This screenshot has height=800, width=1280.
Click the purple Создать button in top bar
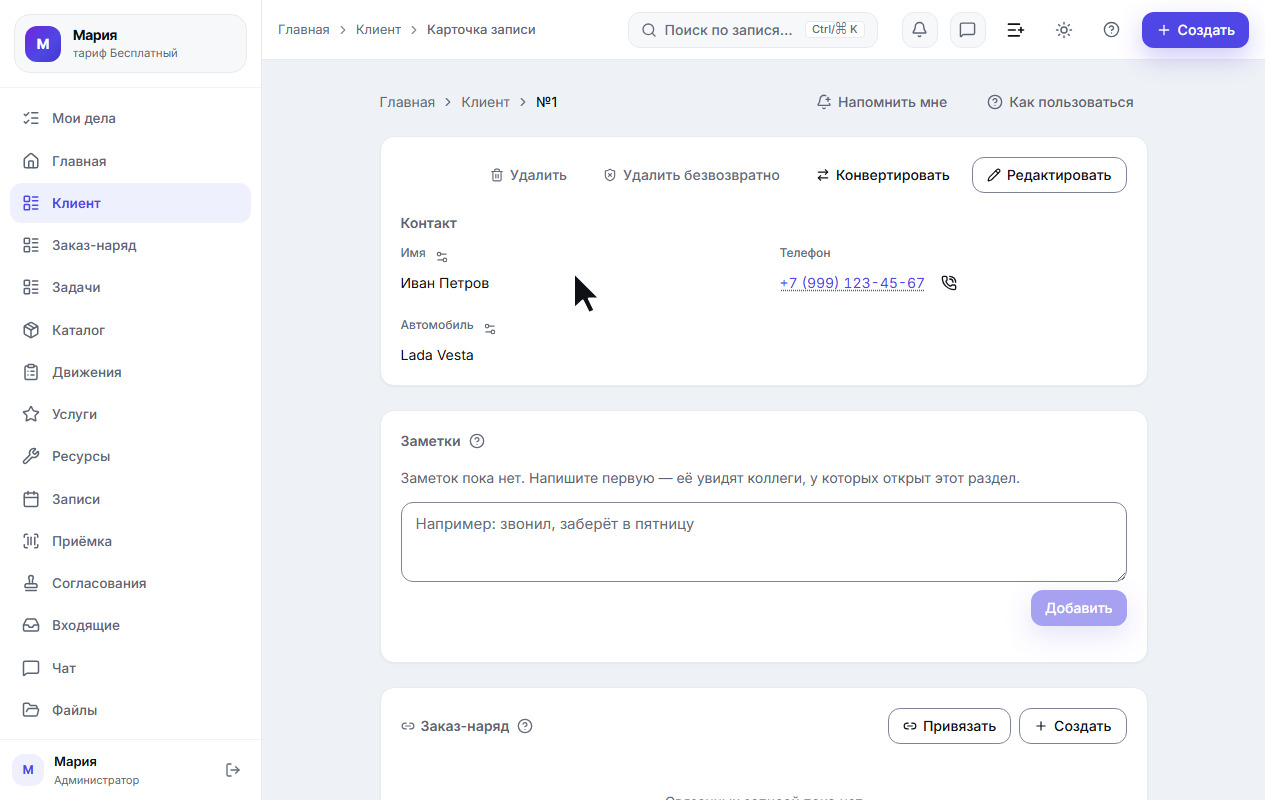(x=1195, y=30)
